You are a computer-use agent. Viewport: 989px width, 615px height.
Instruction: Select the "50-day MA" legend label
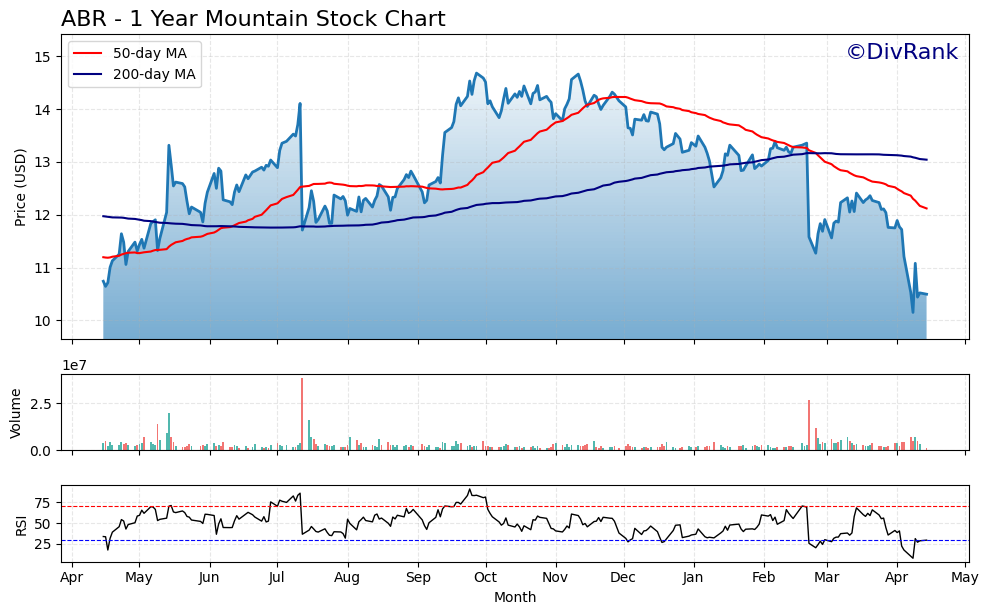149,54
